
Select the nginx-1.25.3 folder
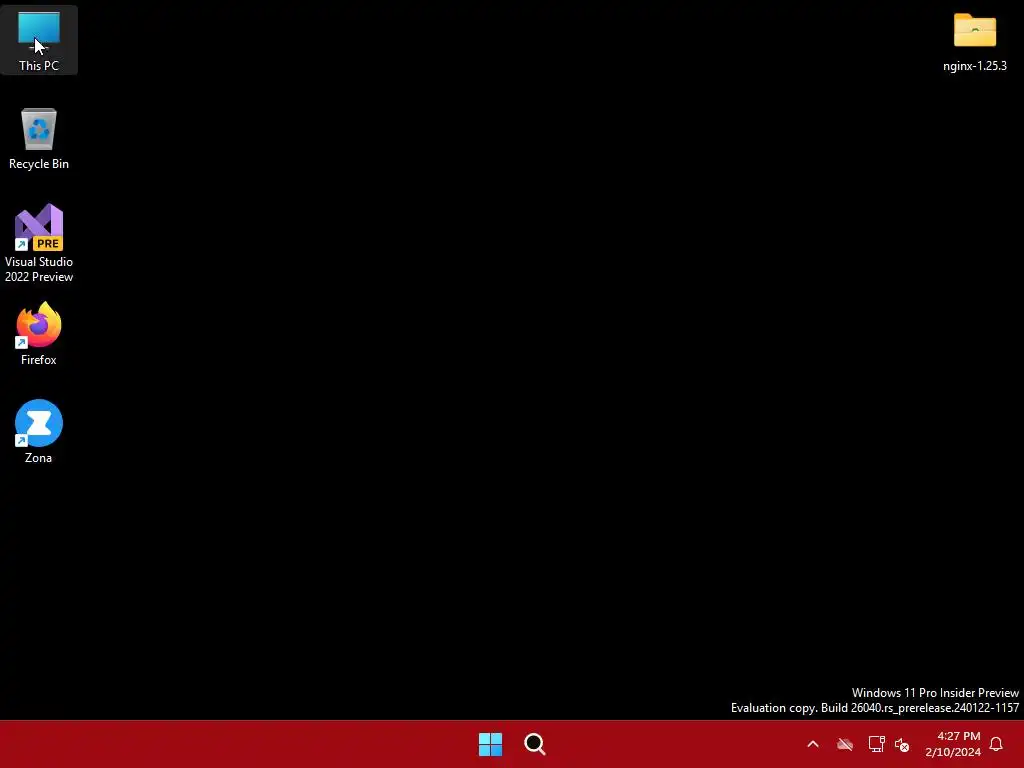click(x=974, y=42)
